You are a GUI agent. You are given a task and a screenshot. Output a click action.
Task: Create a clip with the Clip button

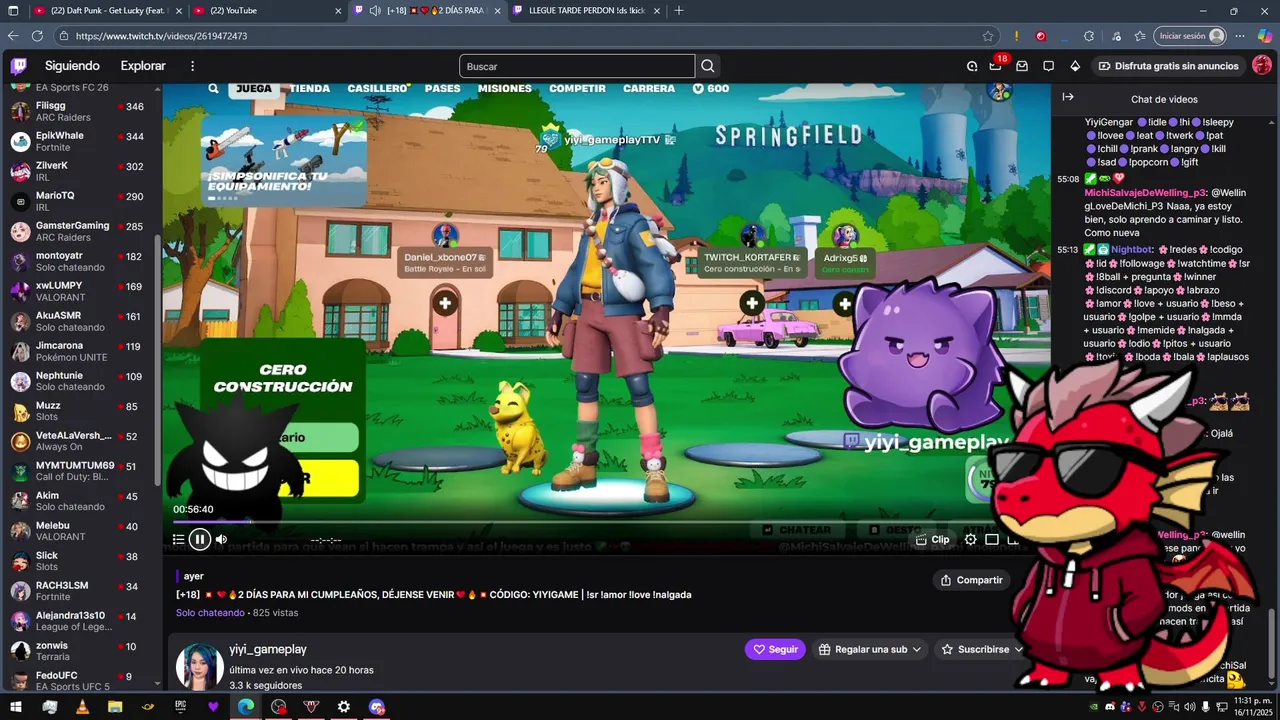[x=933, y=540]
